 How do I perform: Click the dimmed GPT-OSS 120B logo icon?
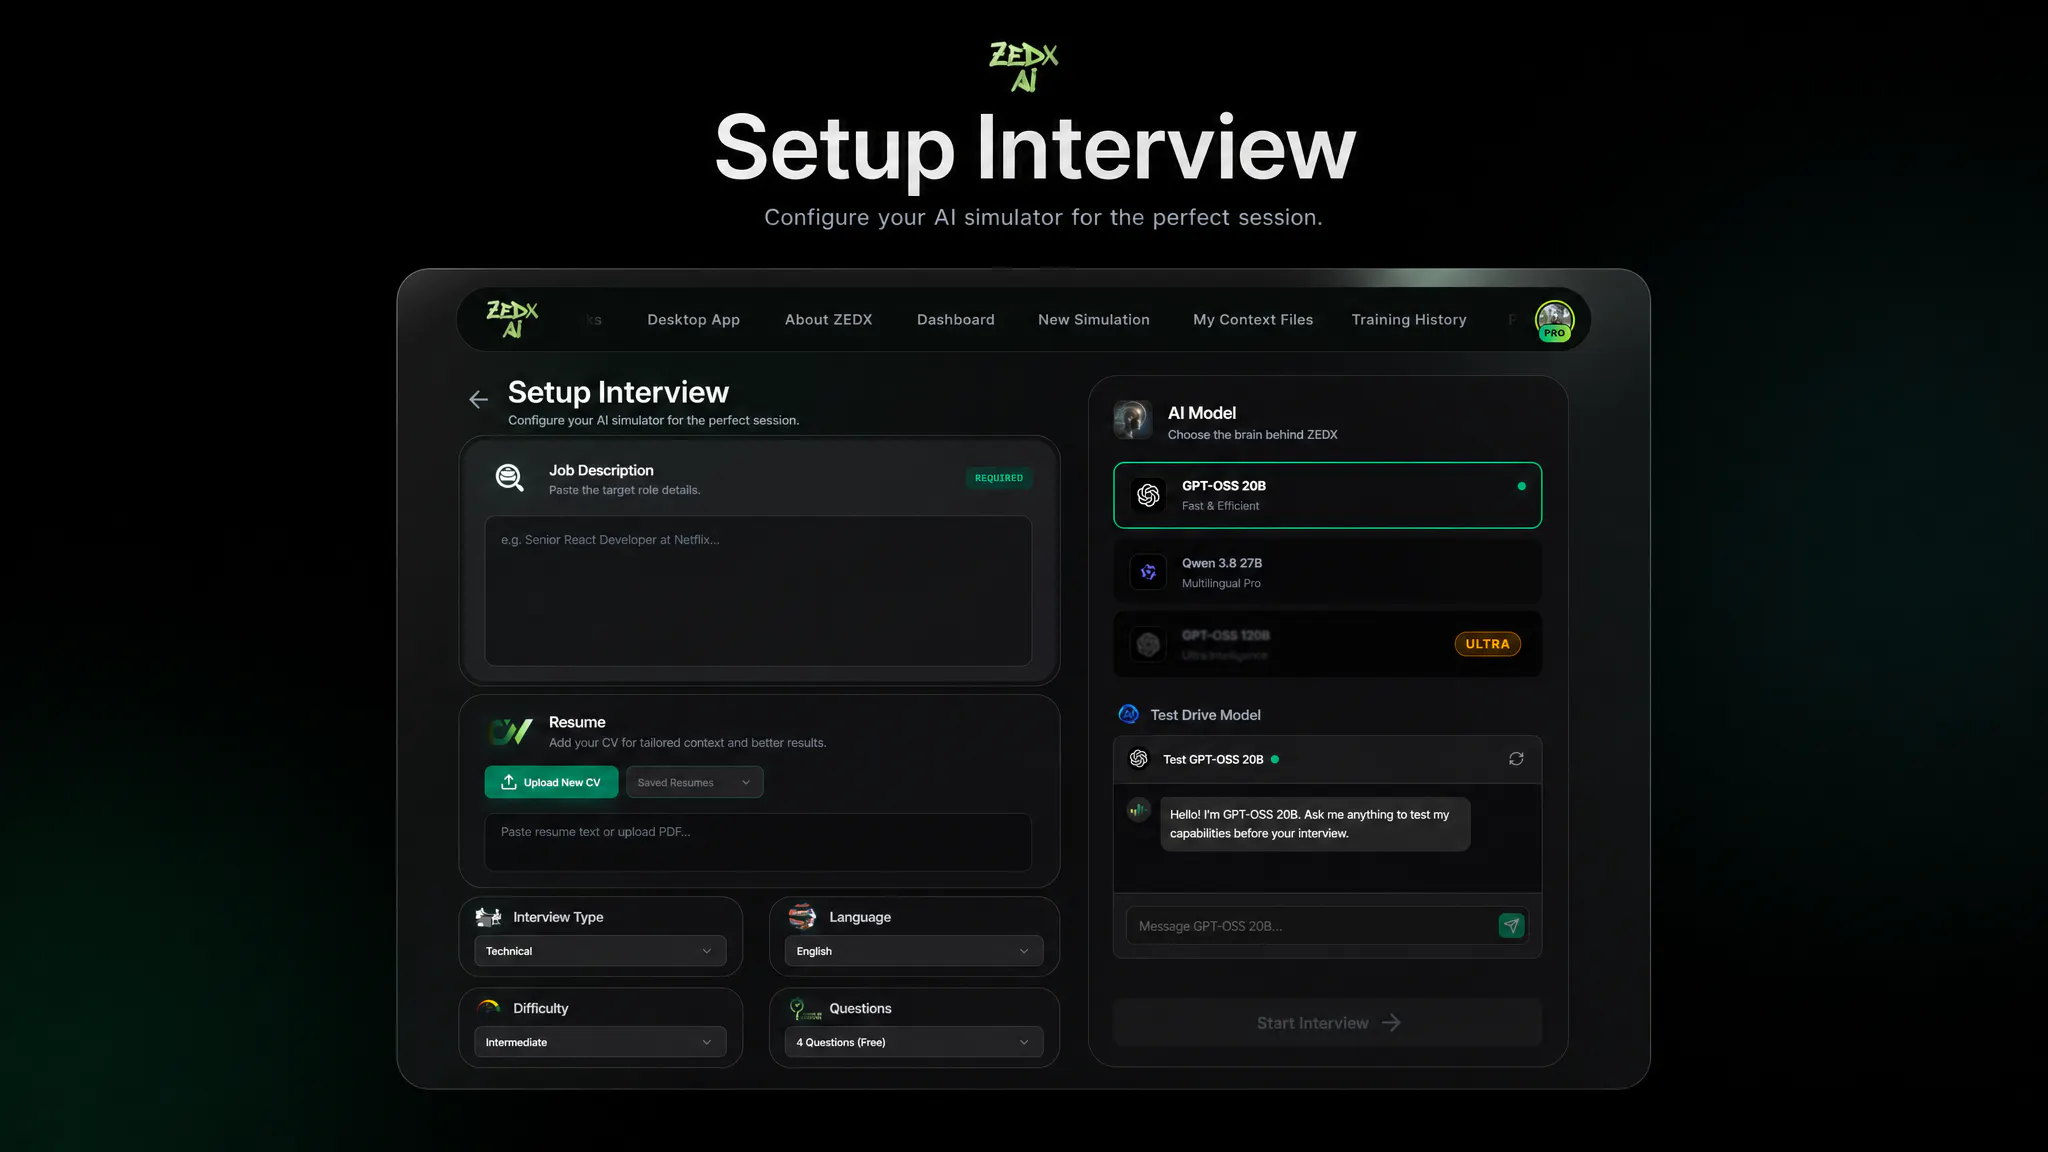pyautogui.click(x=1148, y=645)
